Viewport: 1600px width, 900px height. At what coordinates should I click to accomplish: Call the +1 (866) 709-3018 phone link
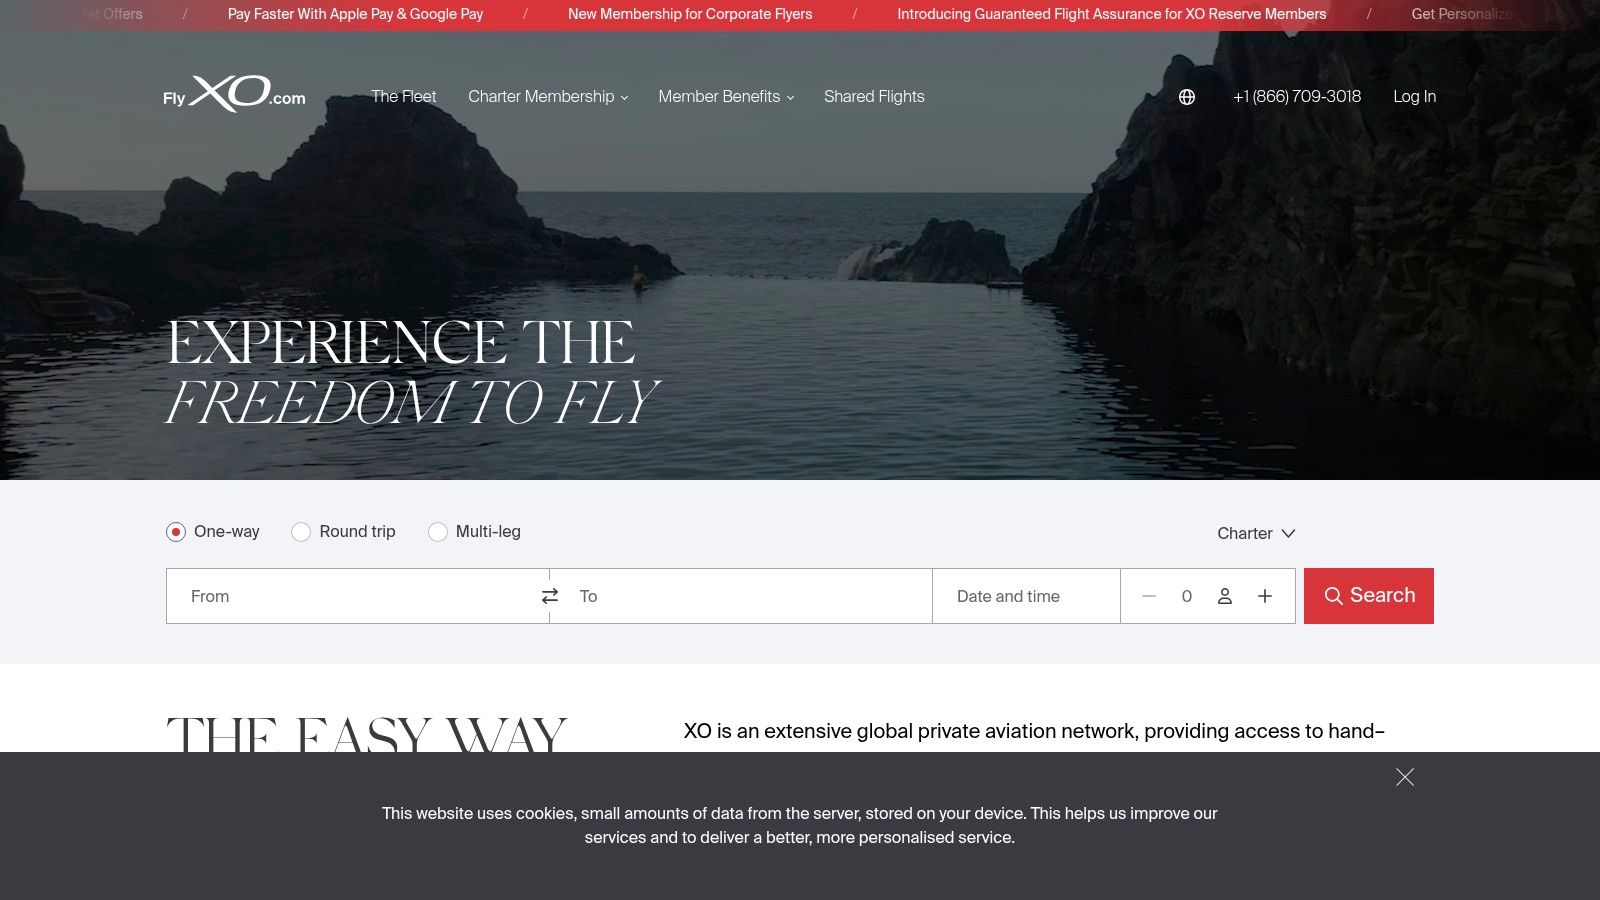coord(1297,97)
